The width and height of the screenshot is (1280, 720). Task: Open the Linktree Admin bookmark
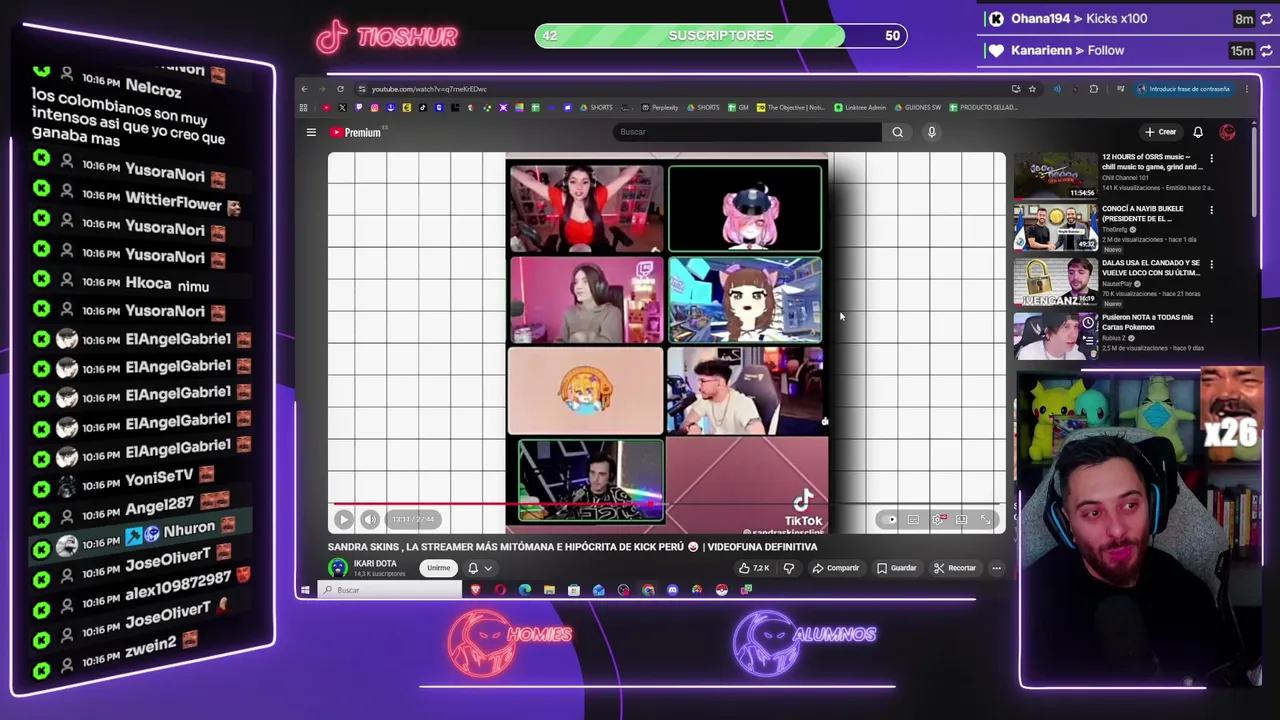(861, 107)
